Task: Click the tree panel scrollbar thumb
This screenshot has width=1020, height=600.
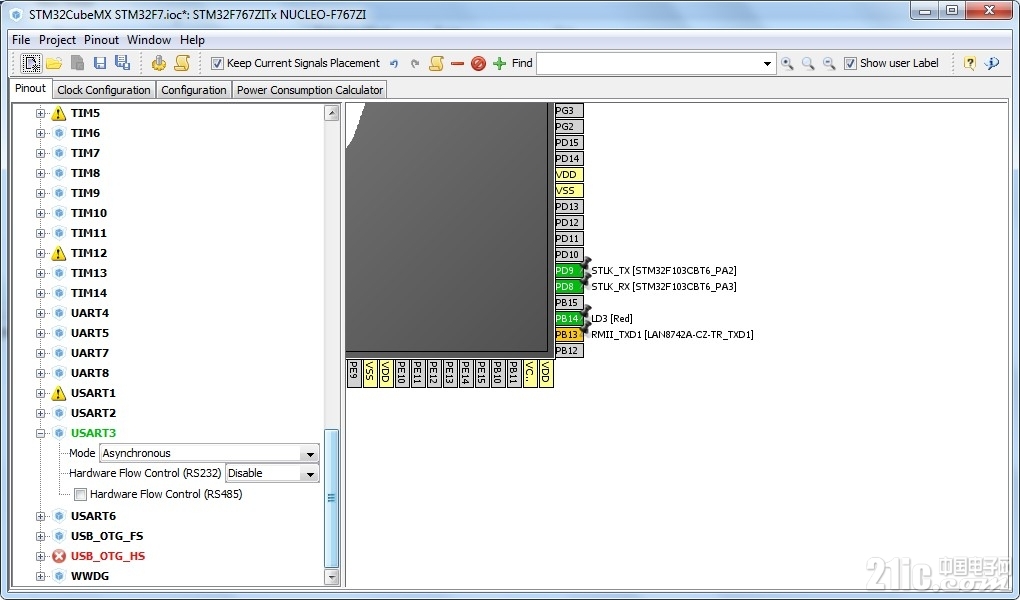Action: tap(331, 498)
